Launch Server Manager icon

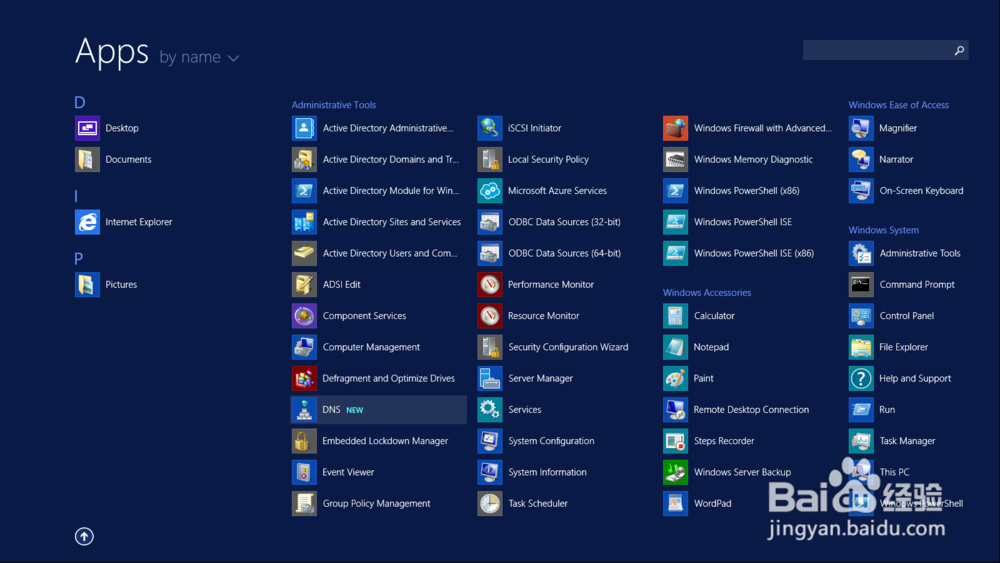pyautogui.click(x=490, y=378)
